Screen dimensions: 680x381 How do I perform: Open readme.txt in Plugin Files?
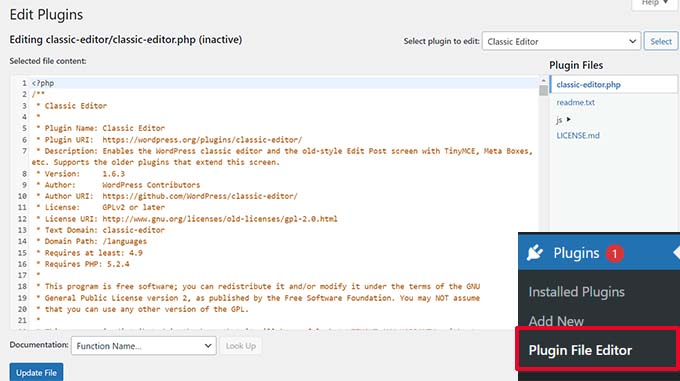(x=575, y=102)
